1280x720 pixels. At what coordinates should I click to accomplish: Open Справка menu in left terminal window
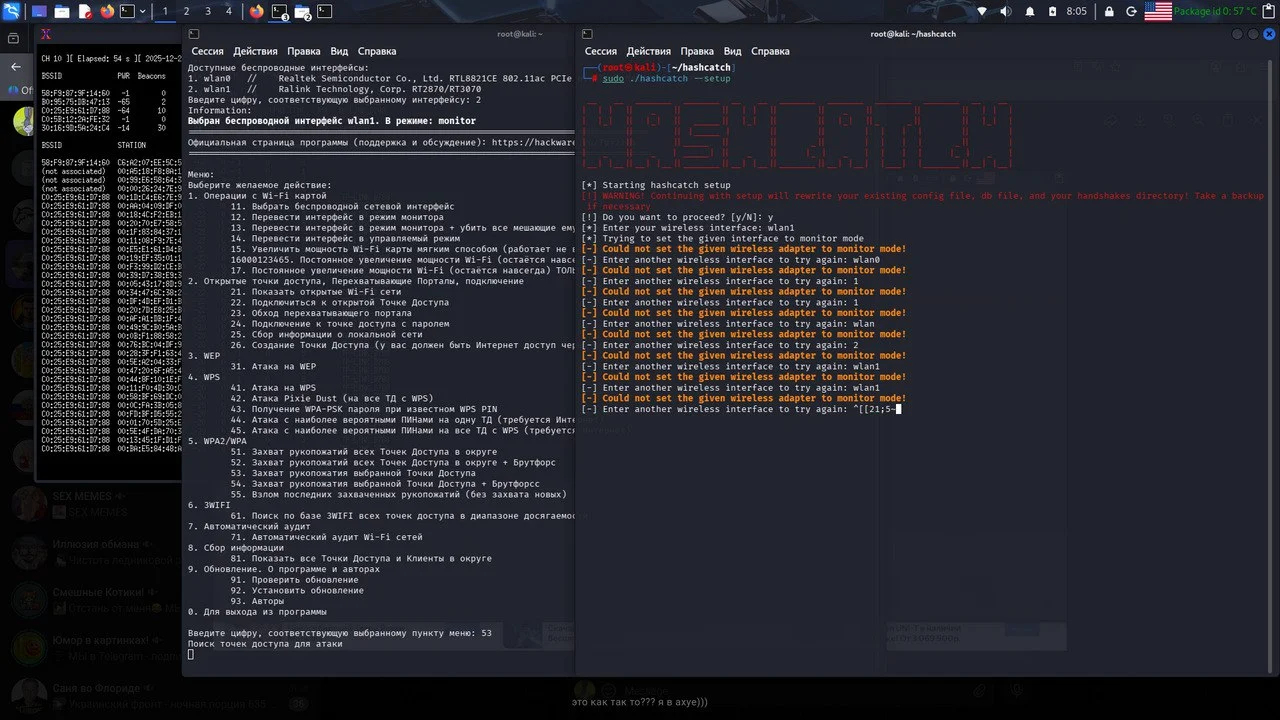[377, 51]
